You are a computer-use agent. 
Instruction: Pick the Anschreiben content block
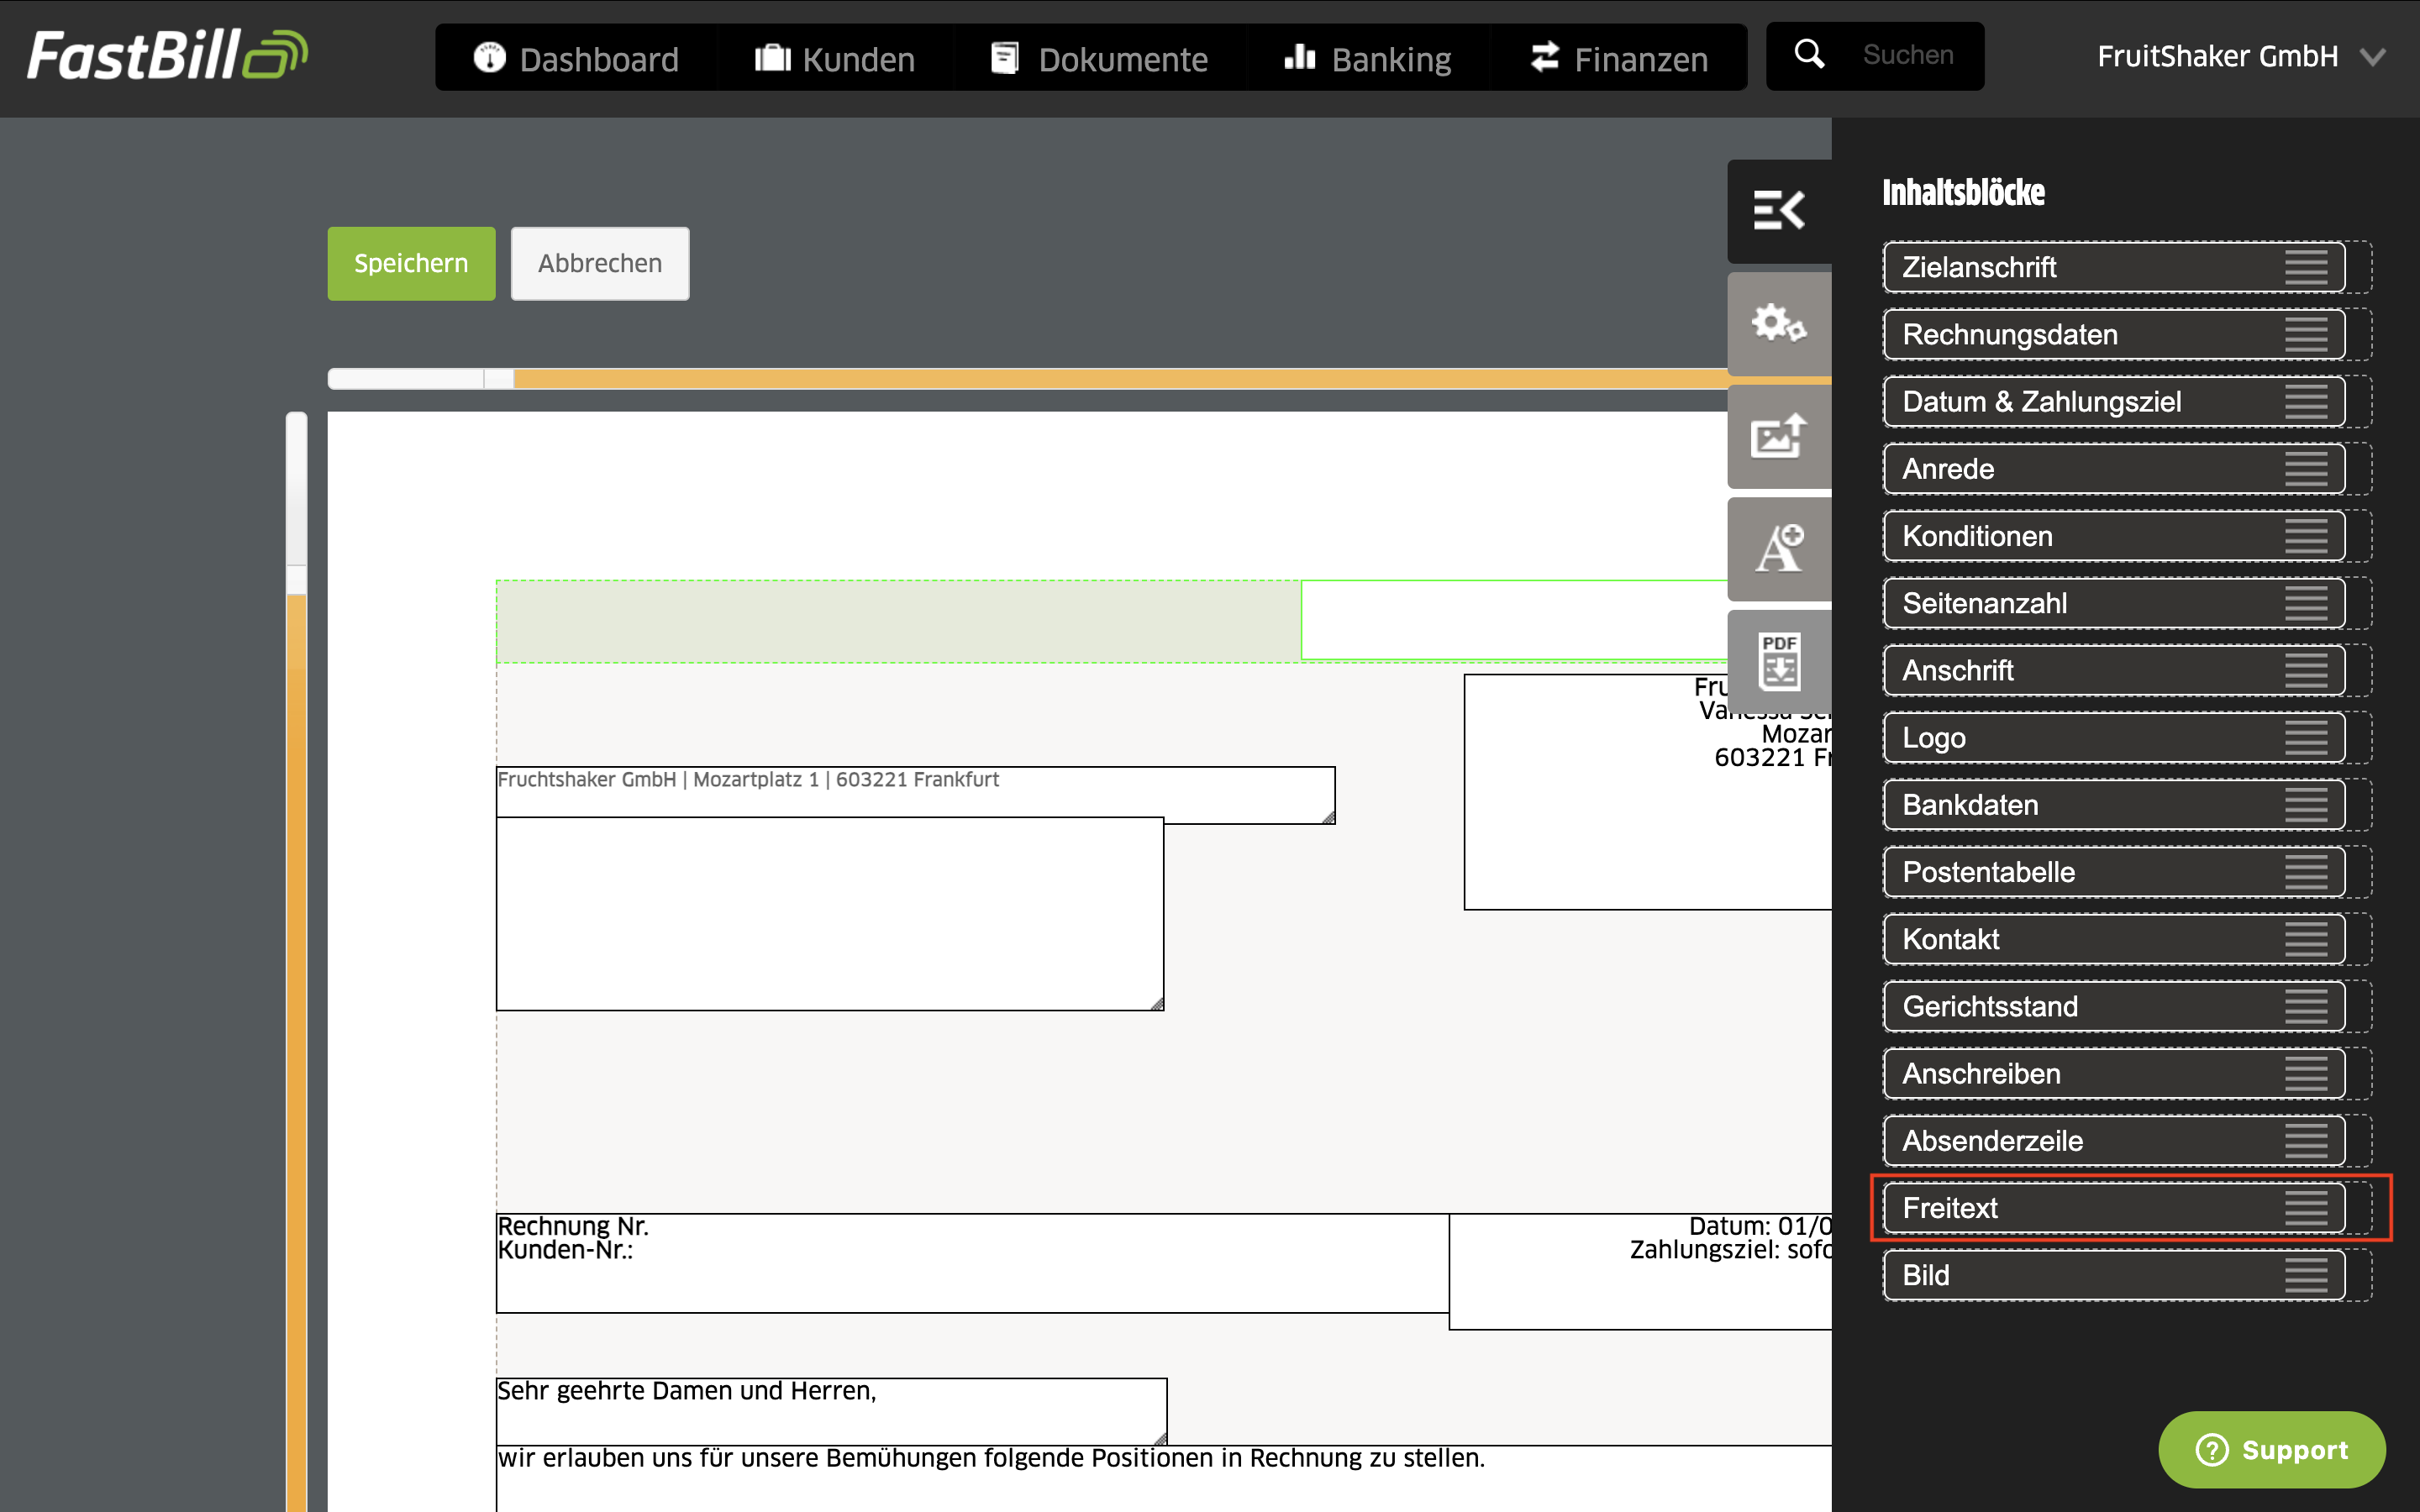pos(2114,1074)
